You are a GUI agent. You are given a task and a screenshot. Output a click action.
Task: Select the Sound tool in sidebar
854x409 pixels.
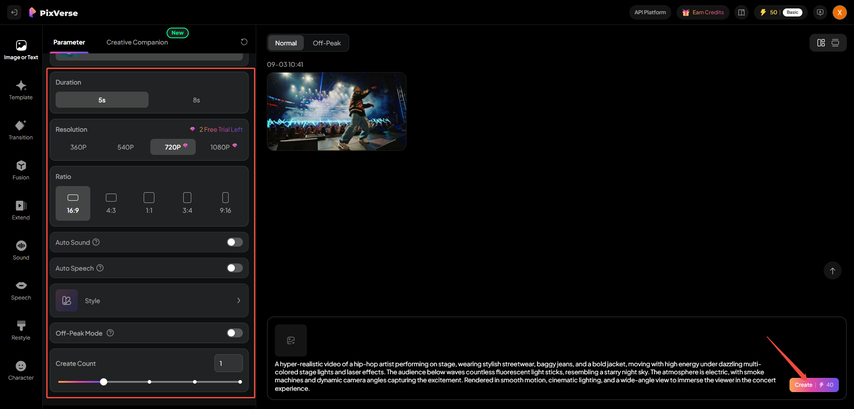tap(20, 250)
